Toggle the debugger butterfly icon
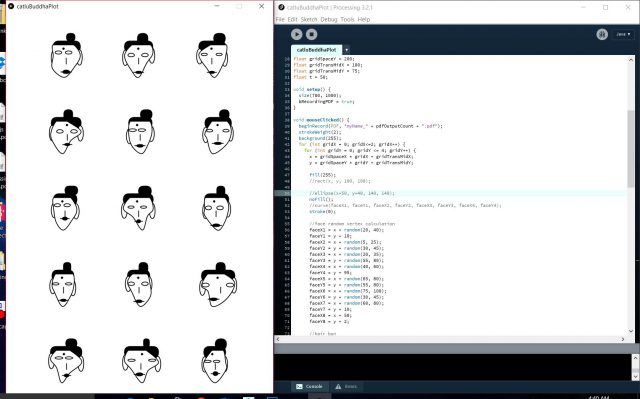This screenshot has width=640, height=399. 602,34
